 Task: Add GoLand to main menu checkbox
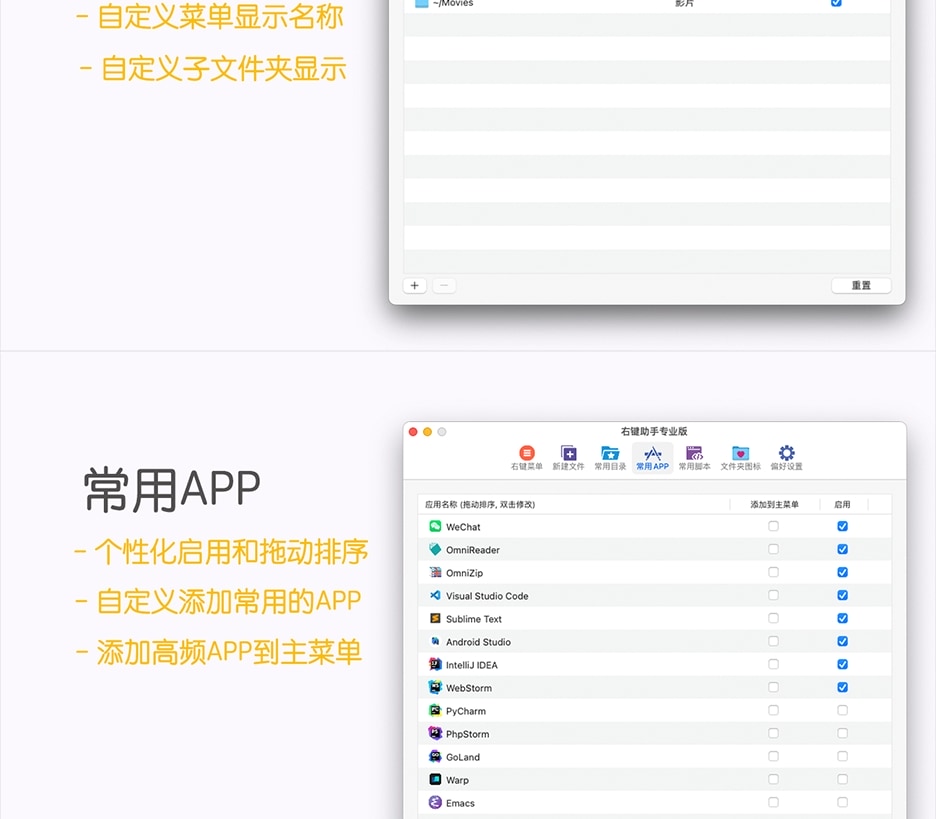click(x=773, y=756)
